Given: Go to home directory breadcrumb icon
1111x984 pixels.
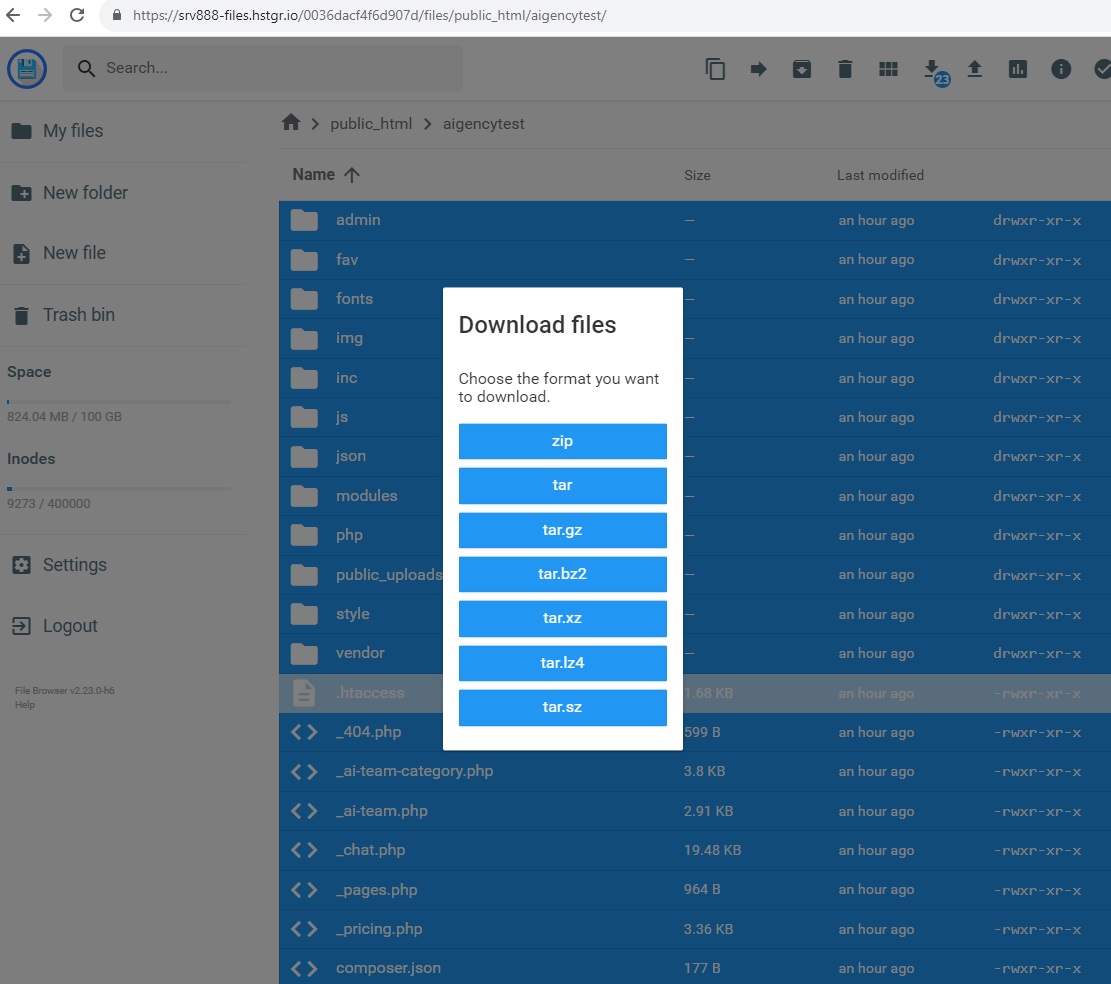Looking at the screenshot, I should point(291,123).
